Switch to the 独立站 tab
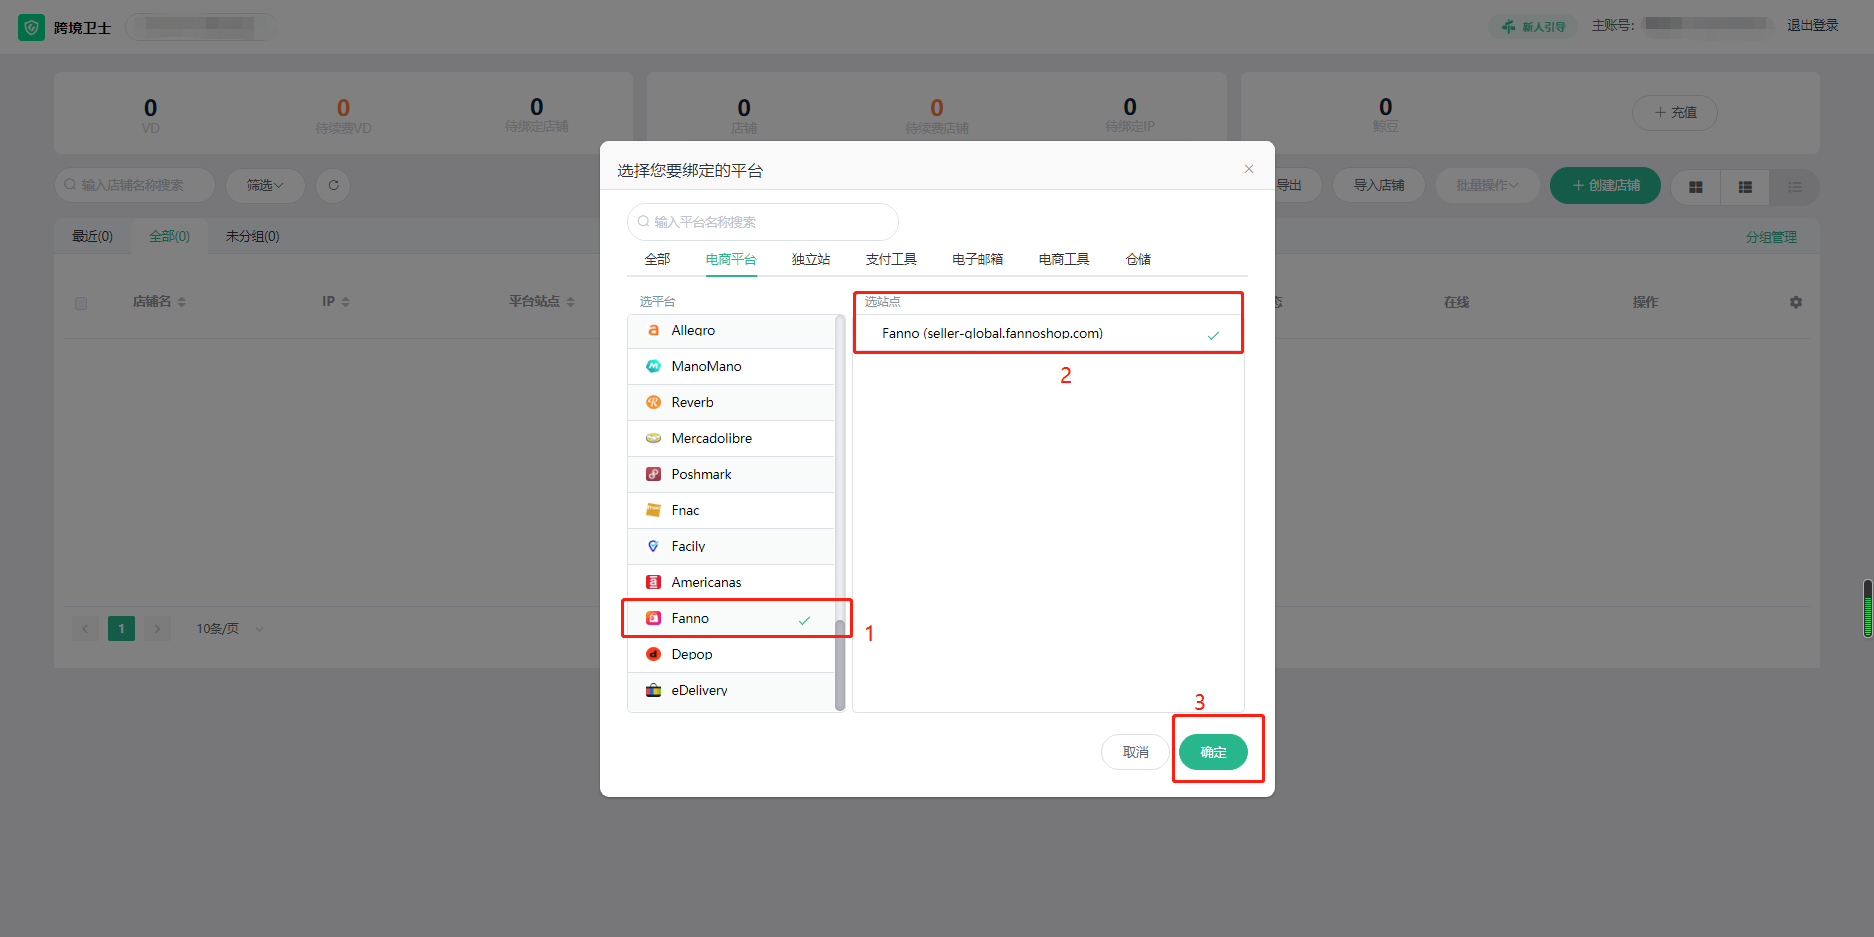1874x937 pixels. click(811, 259)
